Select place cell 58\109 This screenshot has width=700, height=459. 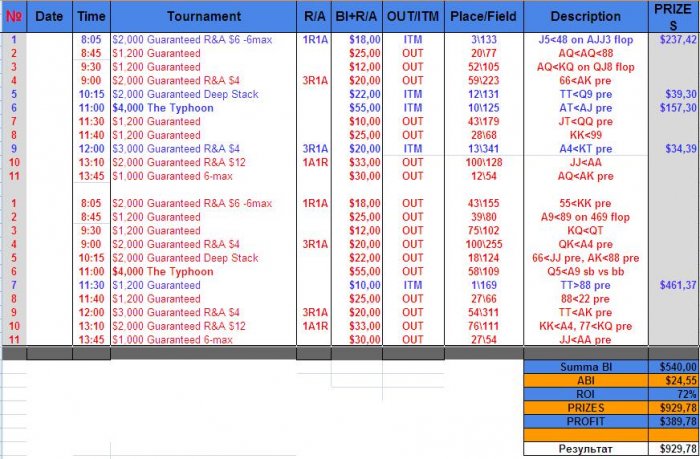[484, 271]
